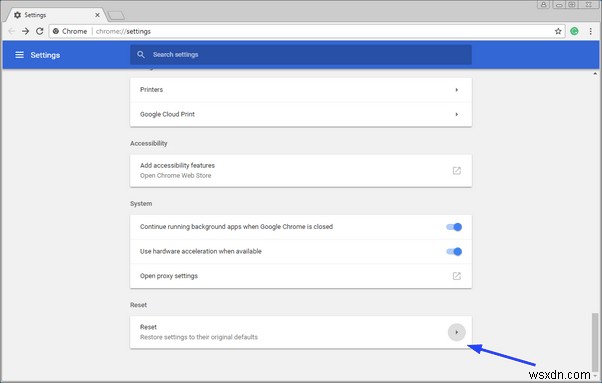Click the vertical scrollbar thumb
The width and height of the screenshot is (602, 385).
595,342
